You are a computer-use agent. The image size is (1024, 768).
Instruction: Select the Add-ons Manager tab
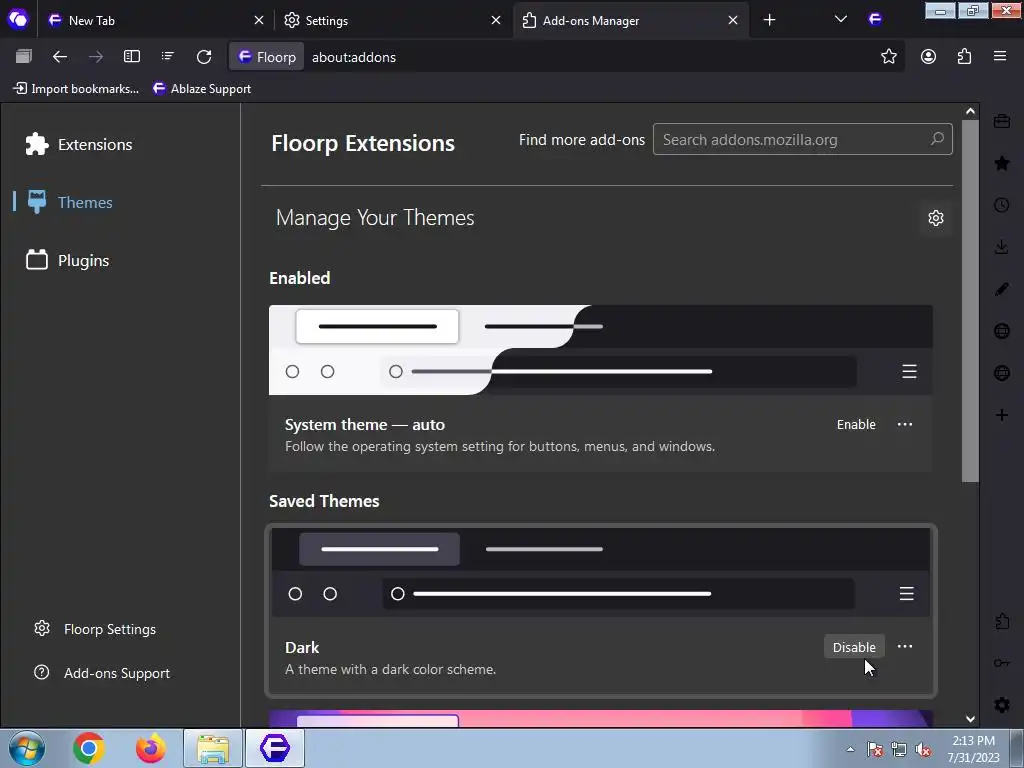point(630,20)
